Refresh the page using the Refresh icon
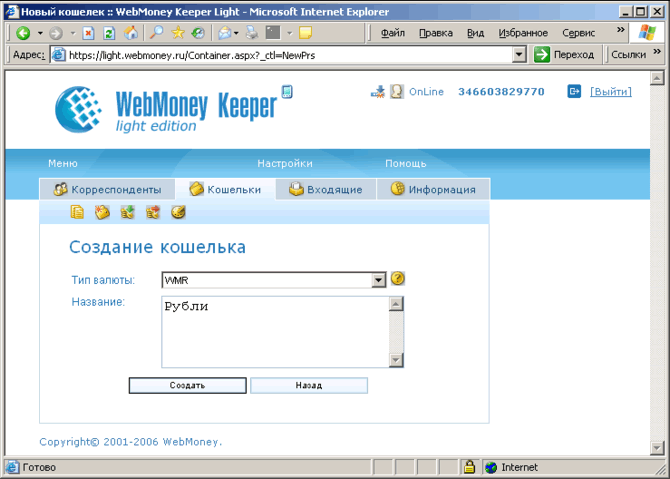The height and width of the screenshot is (479, 670). [109, 32]
